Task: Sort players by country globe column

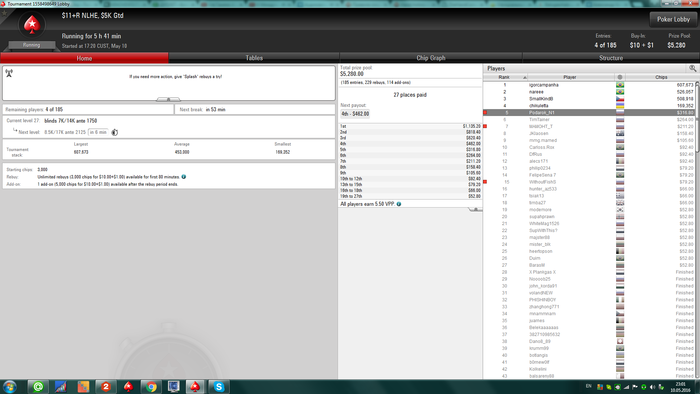Action: [x=620, y=77]
